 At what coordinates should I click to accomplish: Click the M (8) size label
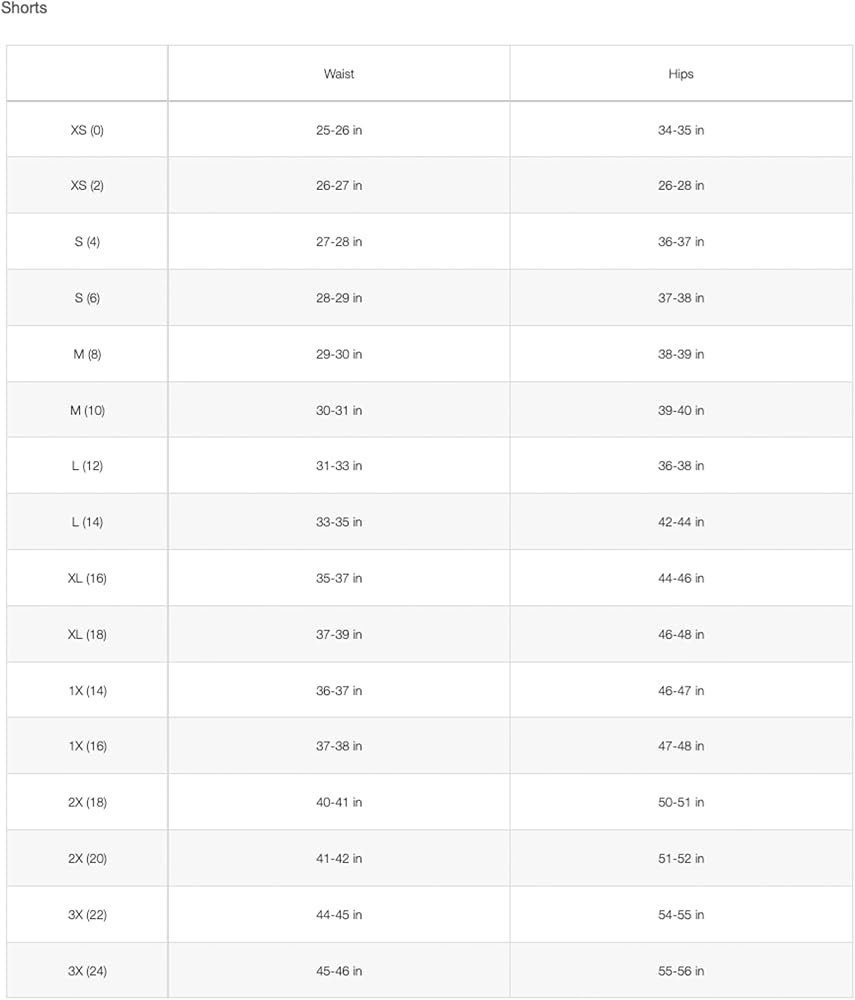(x=87, y=354)
